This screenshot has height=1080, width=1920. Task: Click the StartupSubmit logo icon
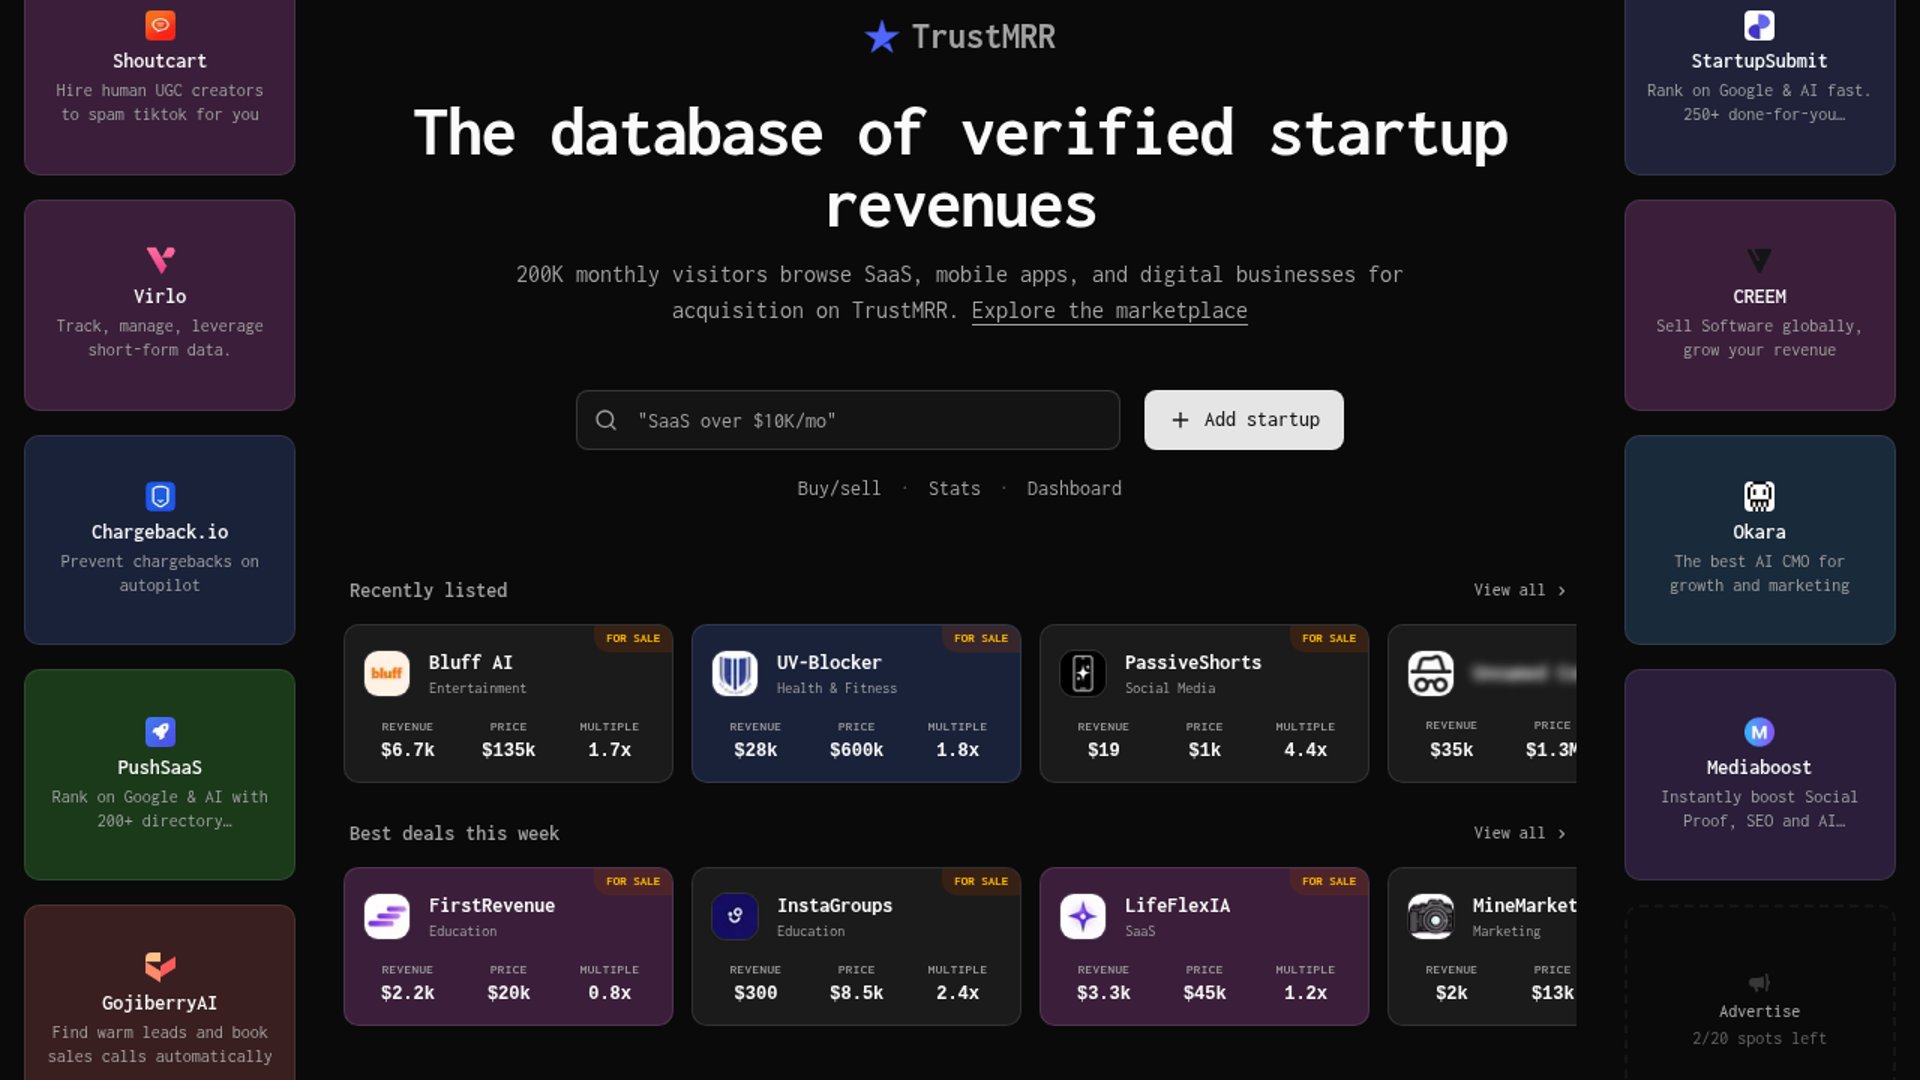pyautogui.click(x=1759, y=25)
